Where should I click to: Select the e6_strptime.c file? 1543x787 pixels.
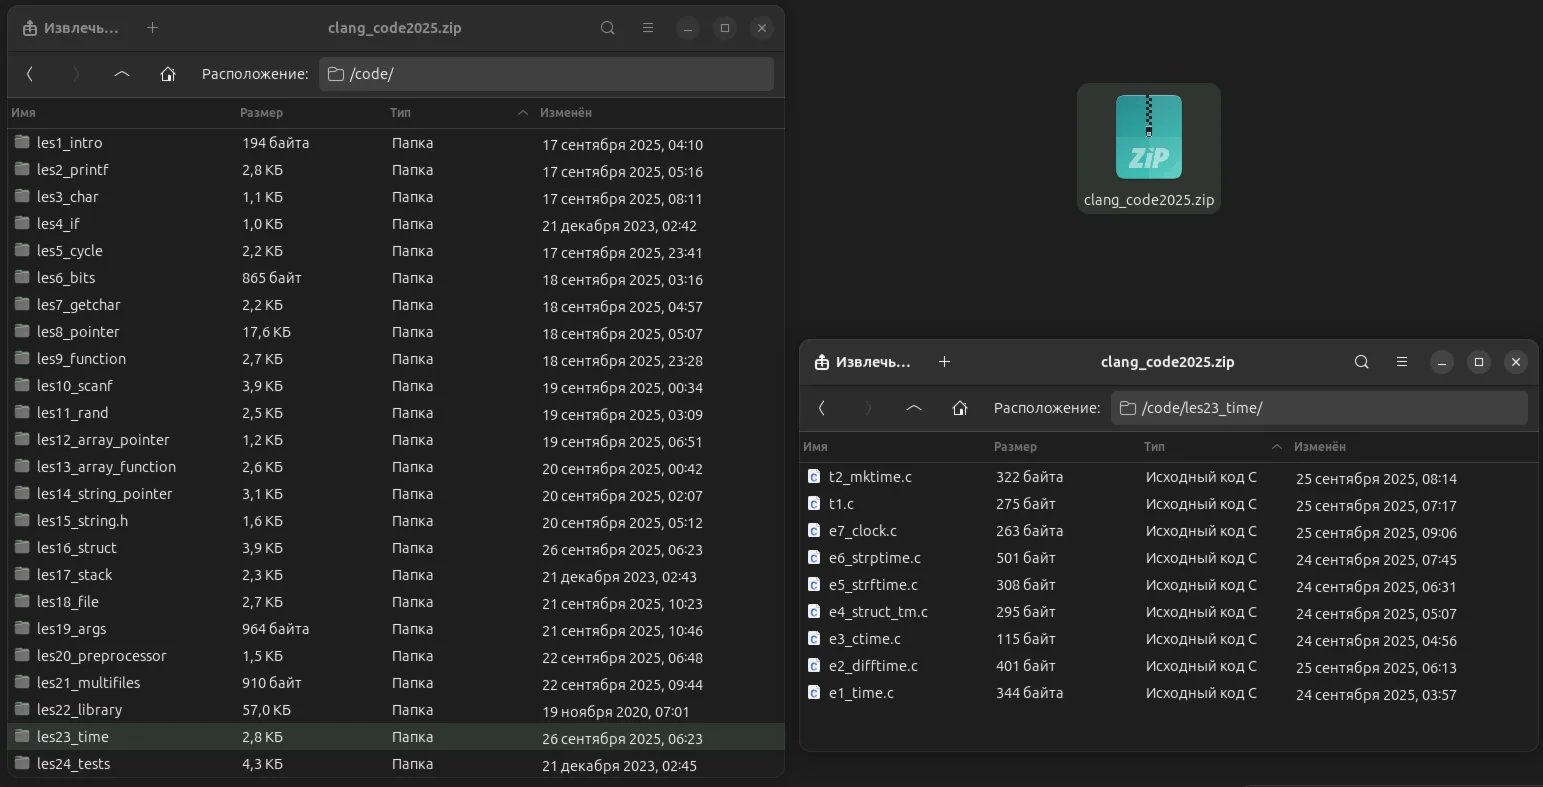pos(874,558)
